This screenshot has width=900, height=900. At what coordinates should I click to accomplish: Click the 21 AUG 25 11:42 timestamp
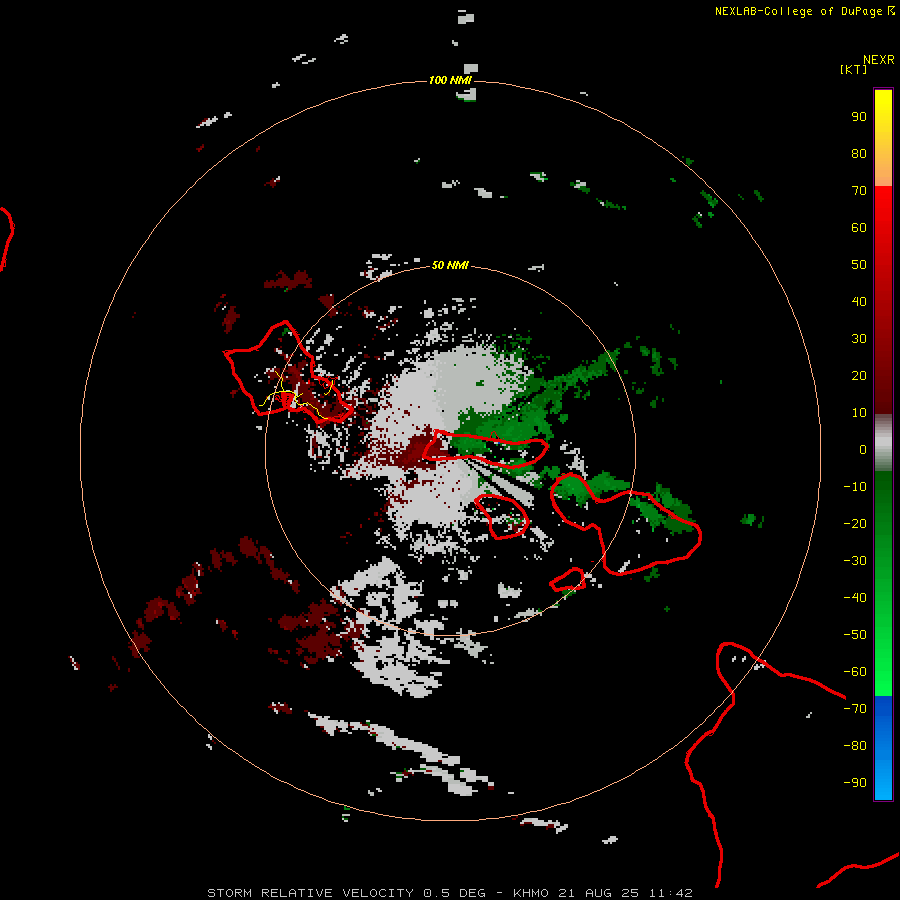click(x=625, y=893)
